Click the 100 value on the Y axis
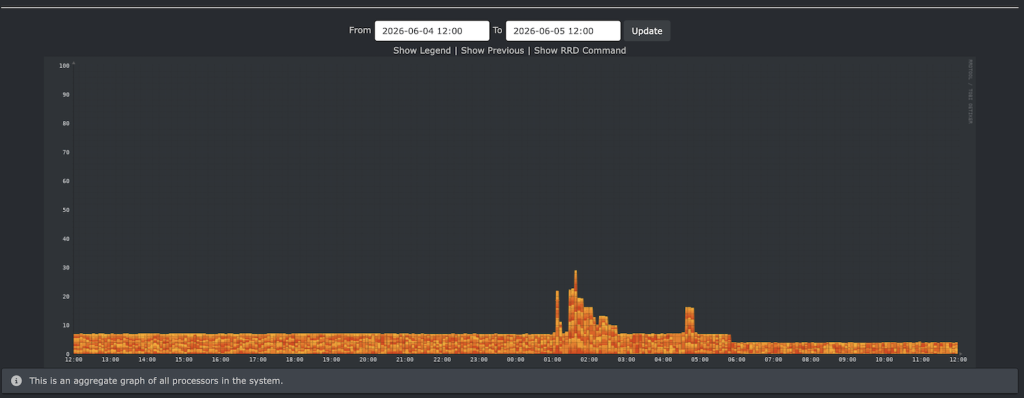Image resolution: width=1024 pixels, height=398 pixels. tap(64, 65)
